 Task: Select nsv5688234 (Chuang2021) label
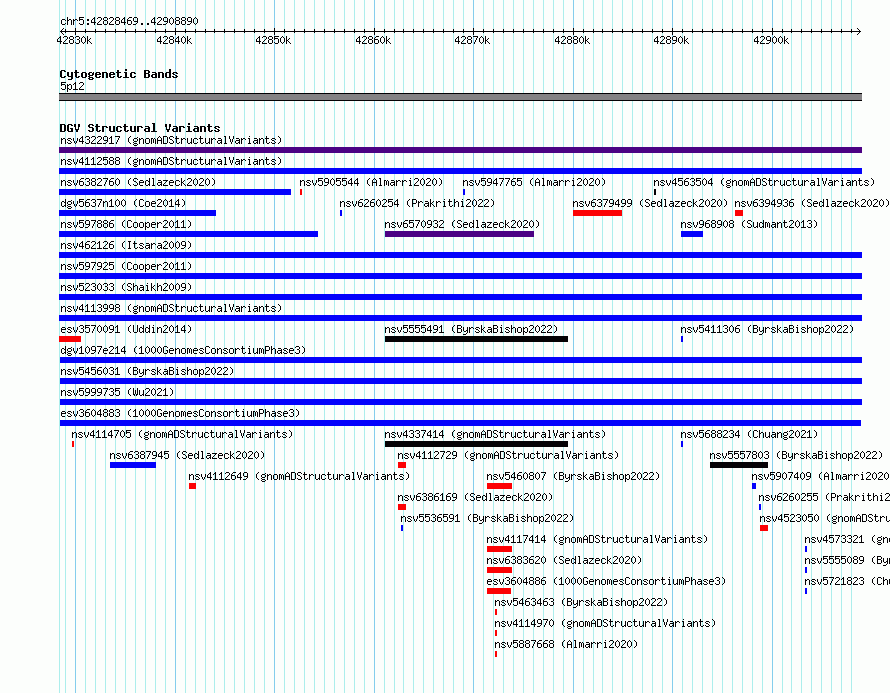(749, 434)
